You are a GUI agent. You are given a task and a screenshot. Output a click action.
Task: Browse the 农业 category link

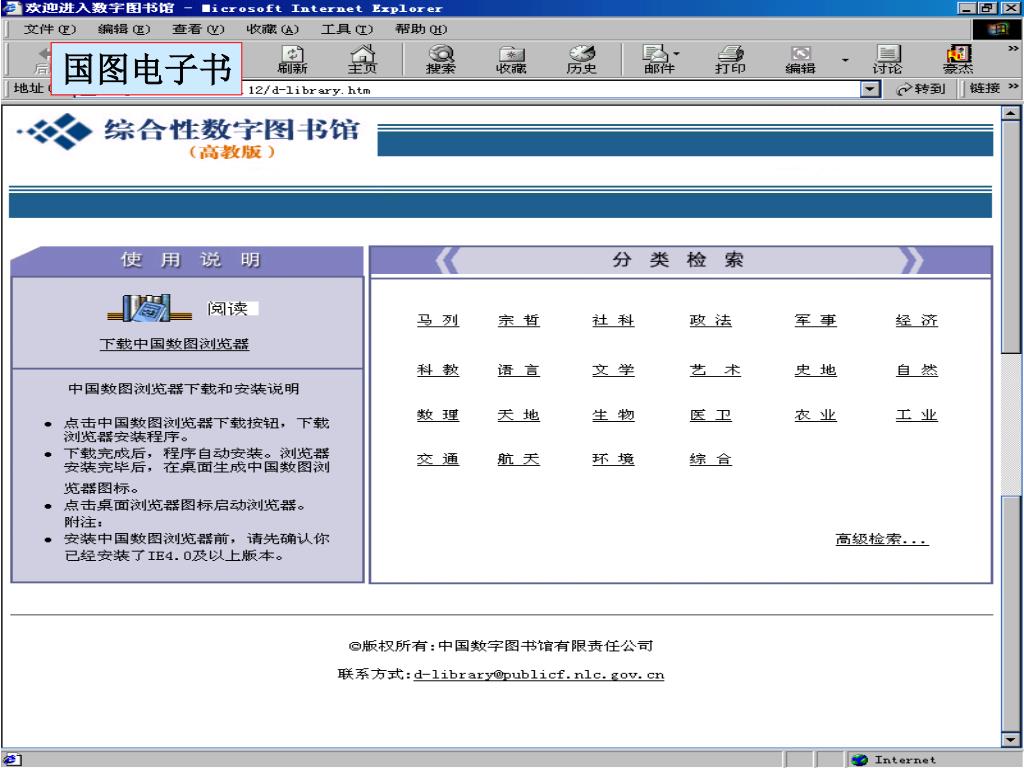tap(815, 415)
